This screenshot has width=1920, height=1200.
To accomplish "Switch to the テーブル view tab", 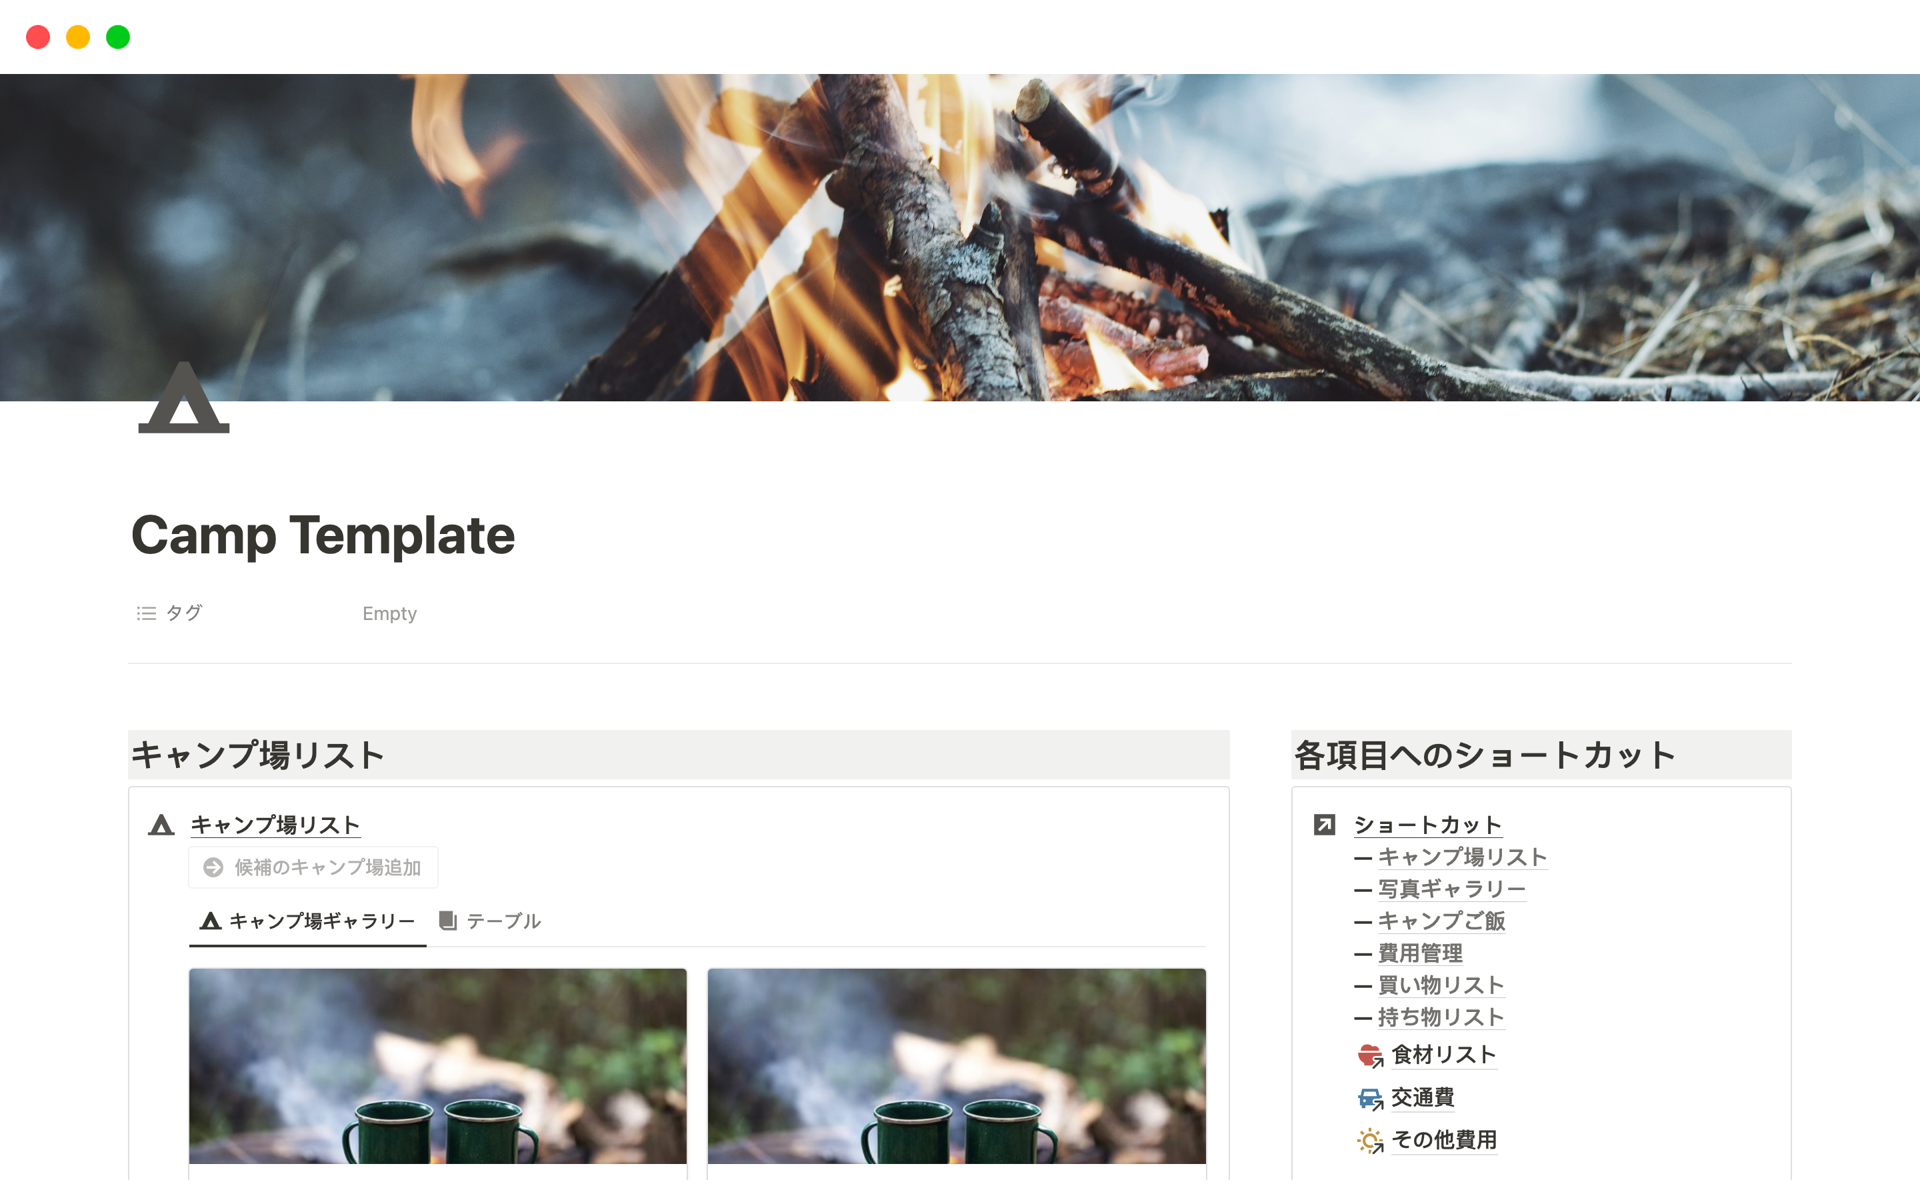I will tap(490, 921).
